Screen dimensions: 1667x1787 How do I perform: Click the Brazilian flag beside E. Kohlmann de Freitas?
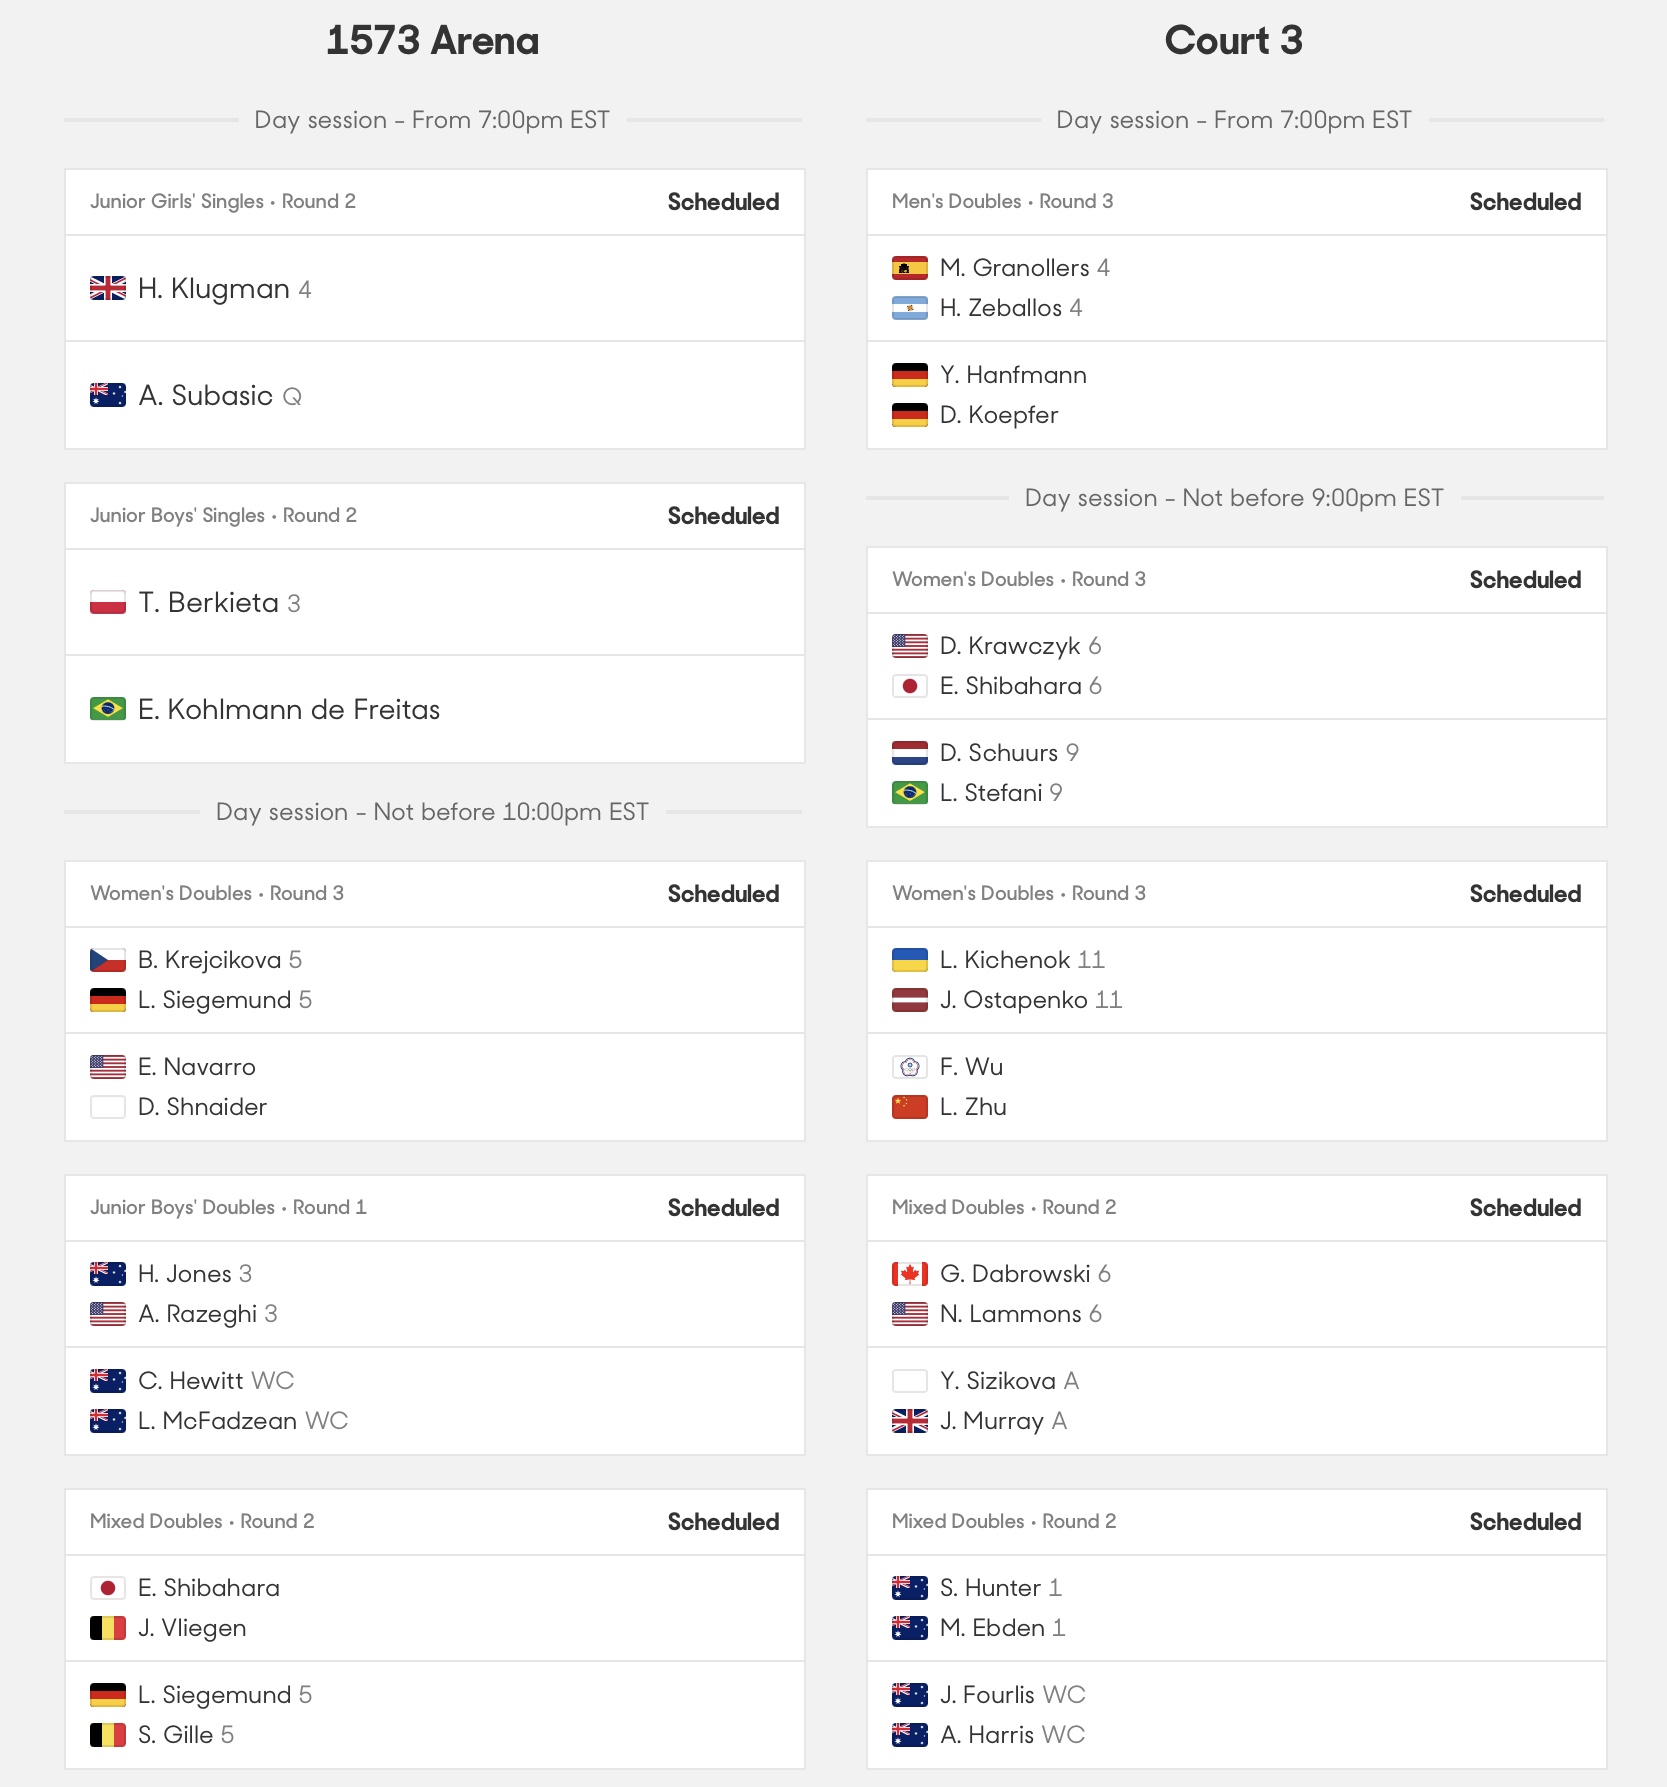[x=108, y=709]
